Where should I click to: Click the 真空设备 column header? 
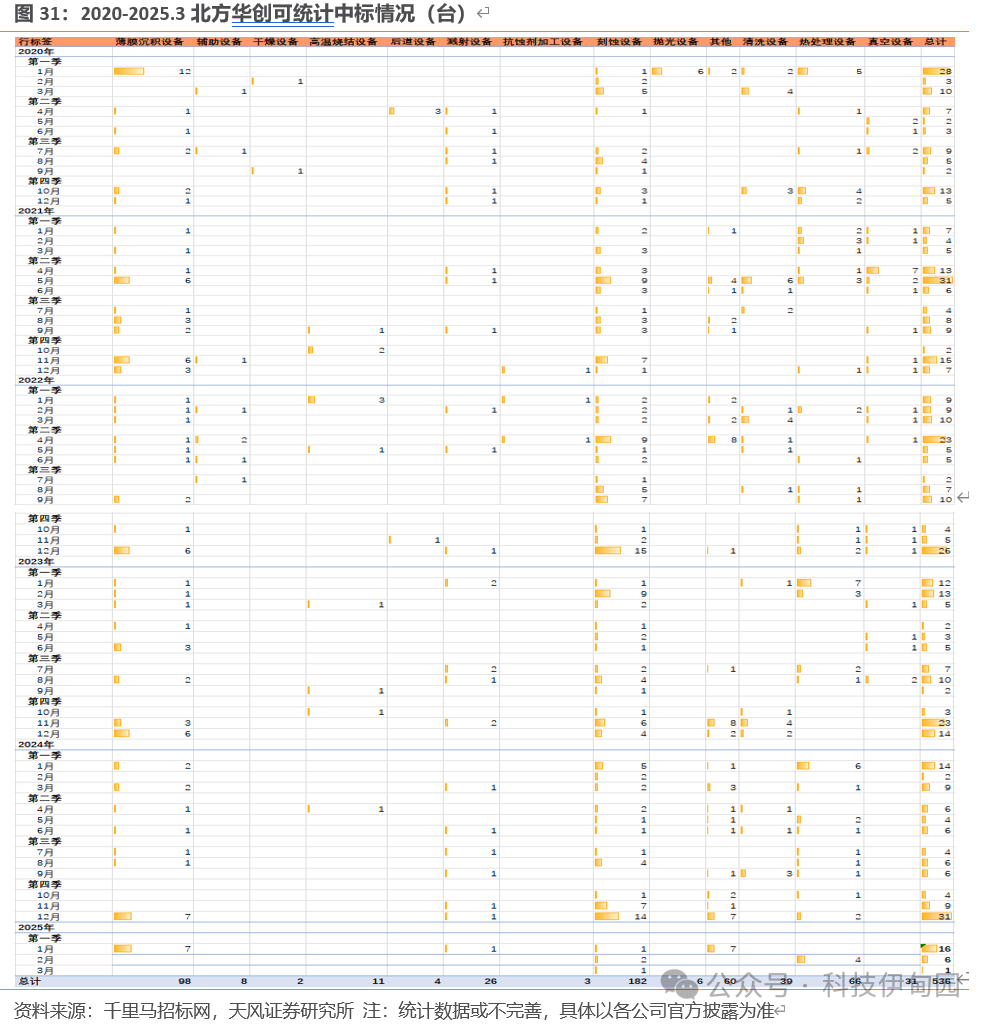pos(890,42)
